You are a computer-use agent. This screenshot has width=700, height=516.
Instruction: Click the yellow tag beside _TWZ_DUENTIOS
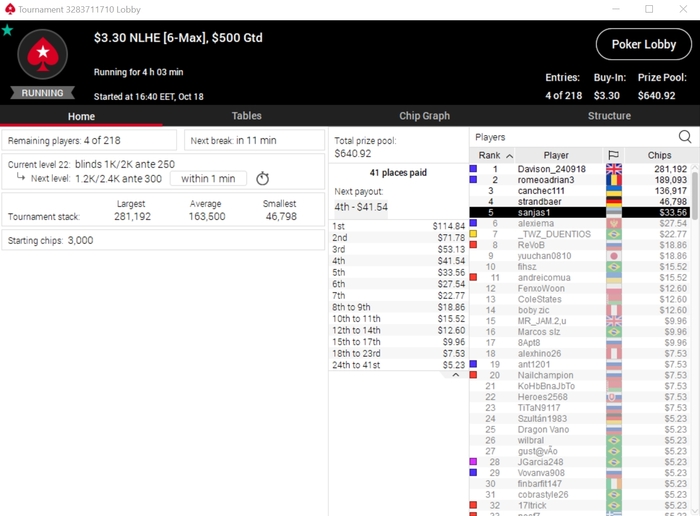(473, 233)
